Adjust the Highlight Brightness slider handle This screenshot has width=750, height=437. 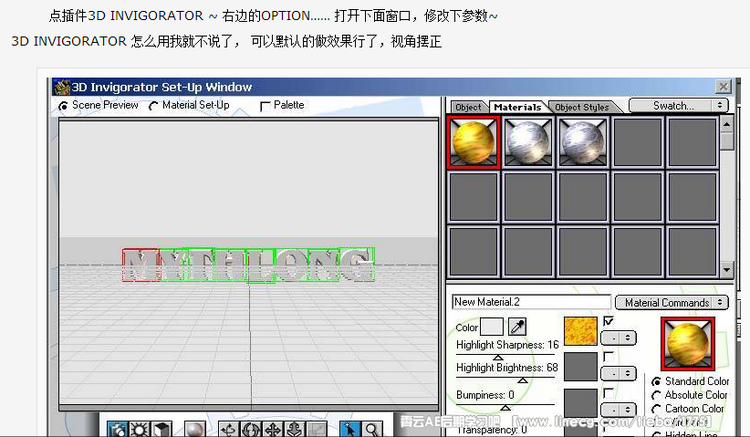[523, 380]
